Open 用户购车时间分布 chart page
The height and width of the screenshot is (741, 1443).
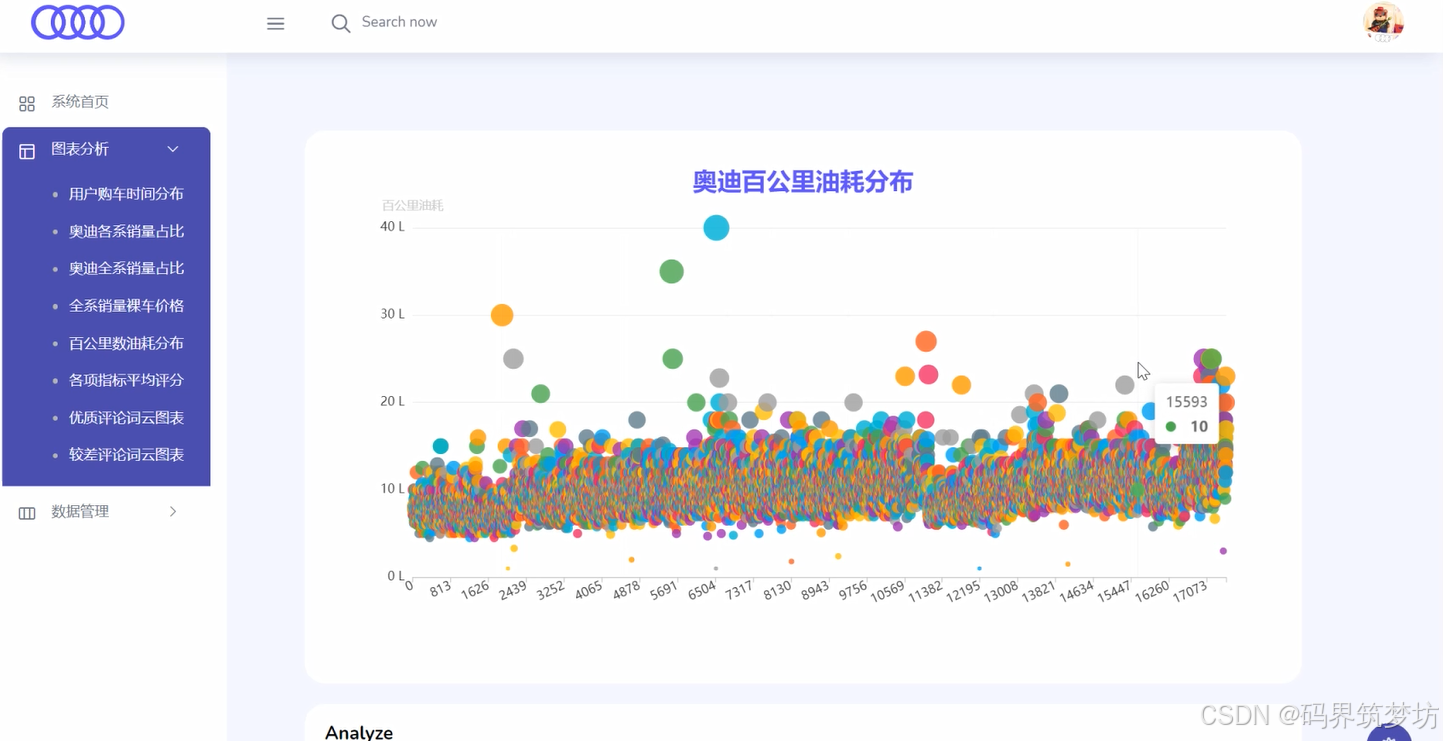pyautogui.click(x=126, y=194)
